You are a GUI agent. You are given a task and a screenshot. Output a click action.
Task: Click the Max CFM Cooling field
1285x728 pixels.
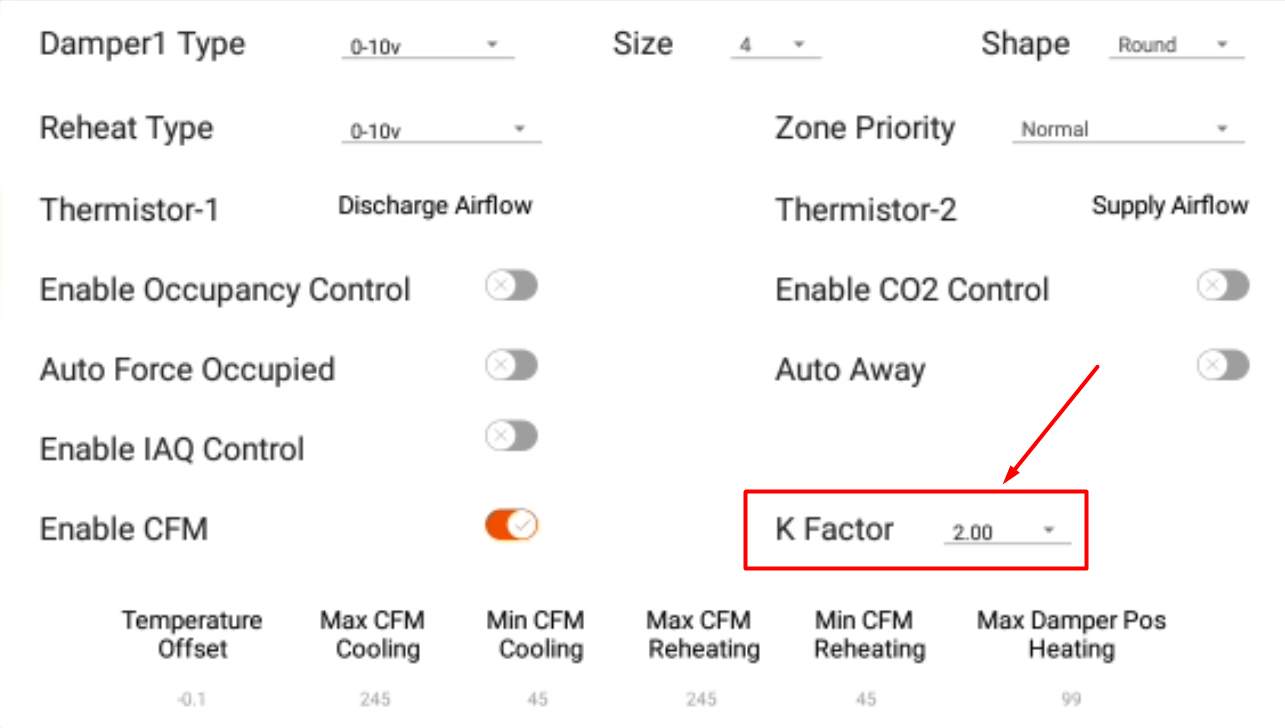[373, 698]
